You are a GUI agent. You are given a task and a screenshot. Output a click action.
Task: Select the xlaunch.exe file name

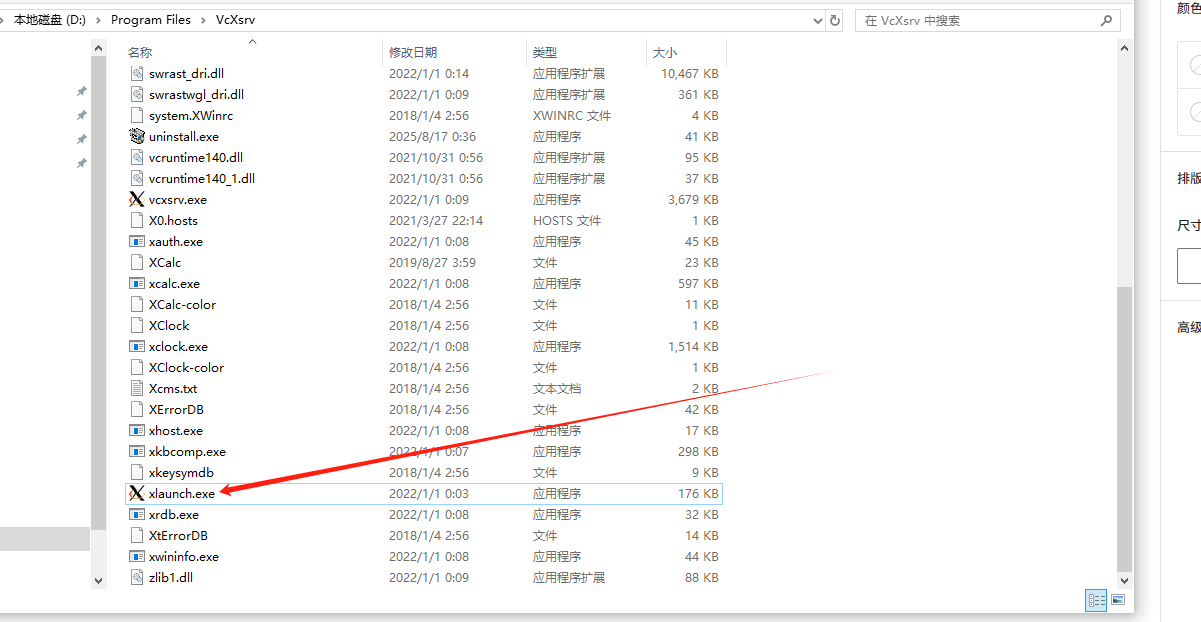[182, 494]
